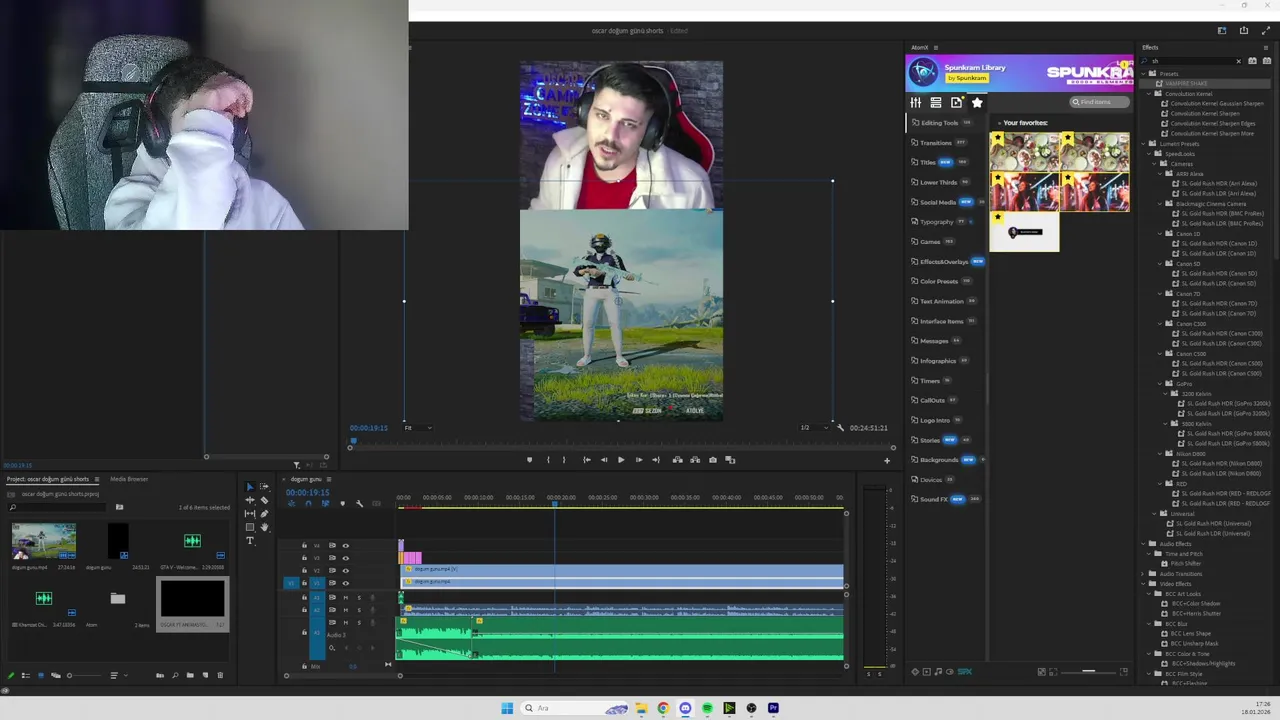Toggle V3 track output eye icon
Image resolution: width=1280 pixels, height=720 pixels.
pos(345,558)
